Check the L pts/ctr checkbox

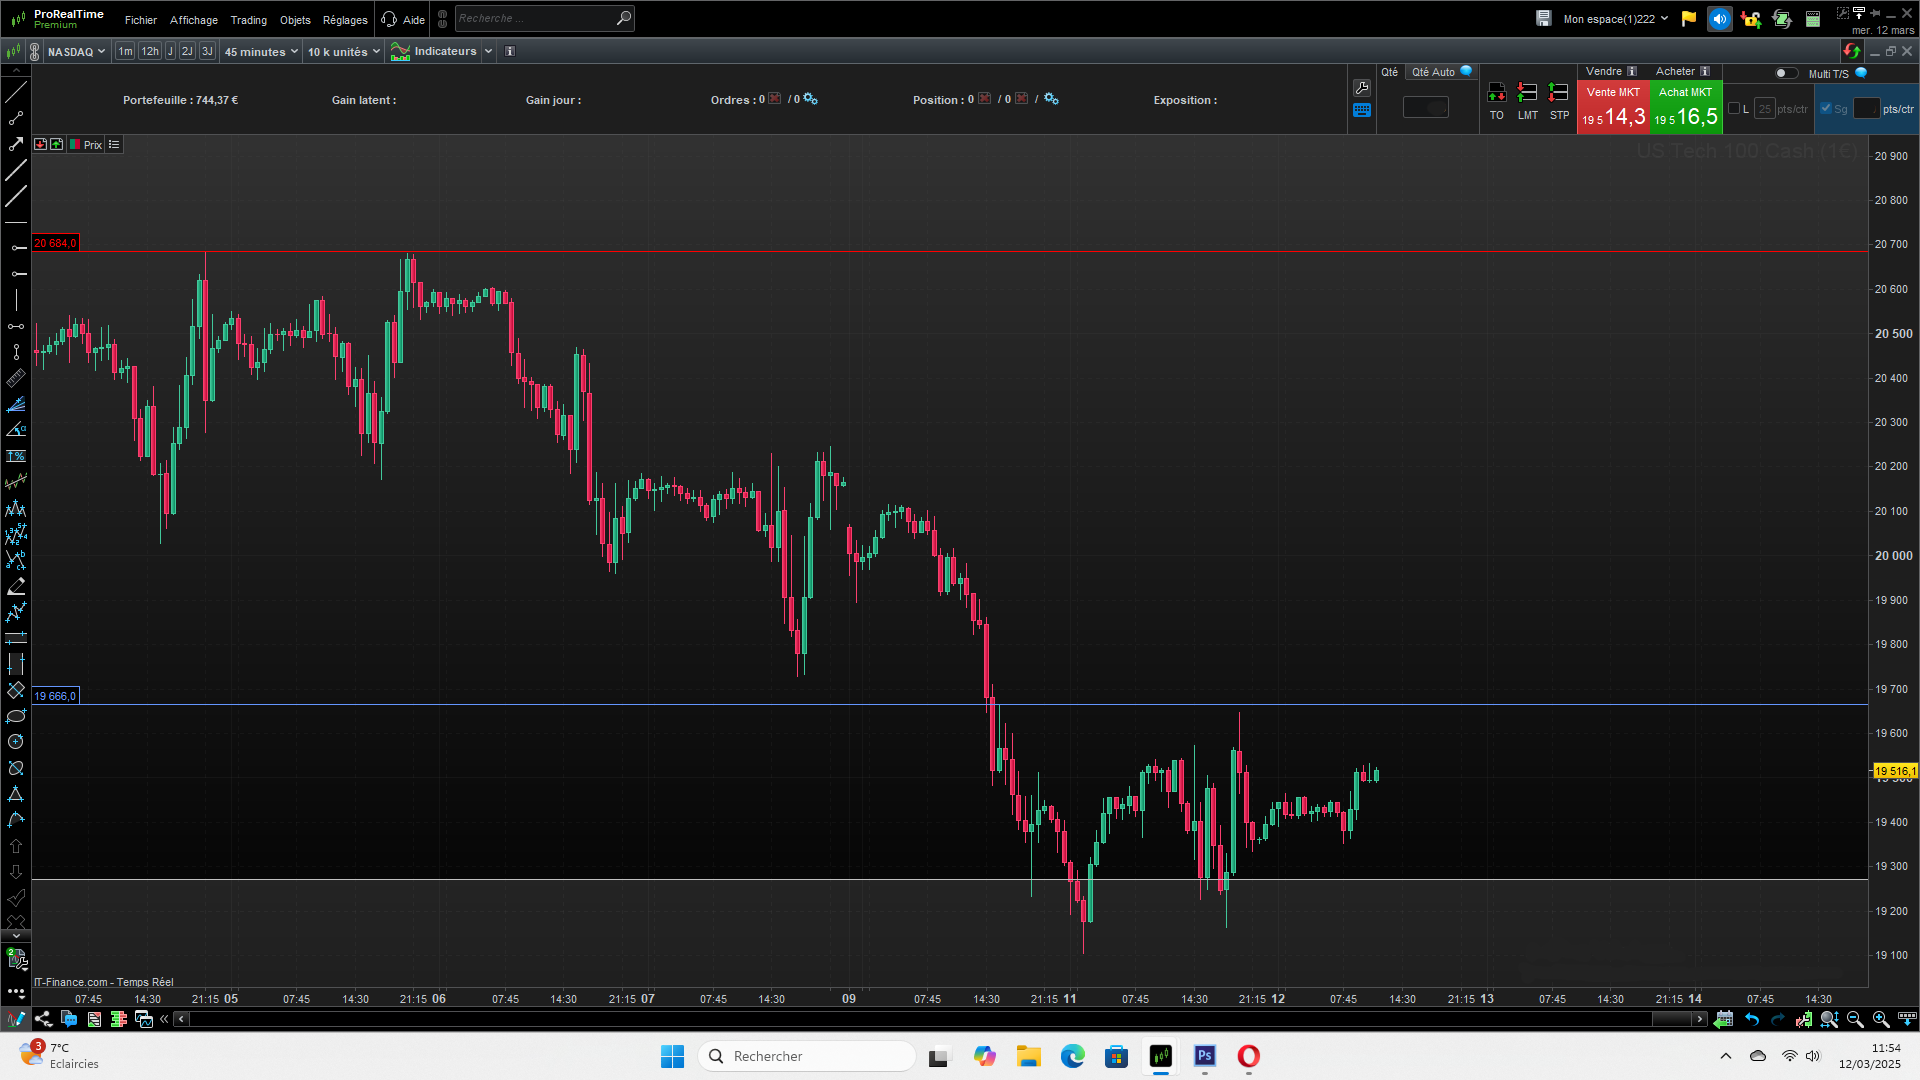[x=1734, y=109]
